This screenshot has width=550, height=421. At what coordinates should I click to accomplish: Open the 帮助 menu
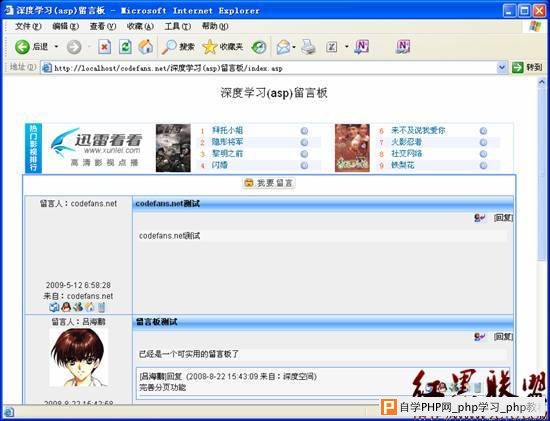point(215,26)
